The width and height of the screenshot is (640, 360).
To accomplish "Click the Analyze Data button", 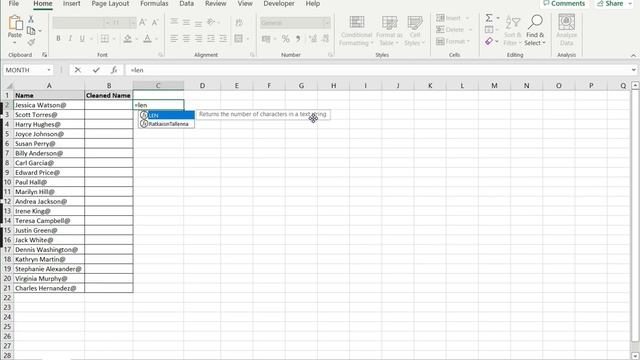I will (567, 30).
